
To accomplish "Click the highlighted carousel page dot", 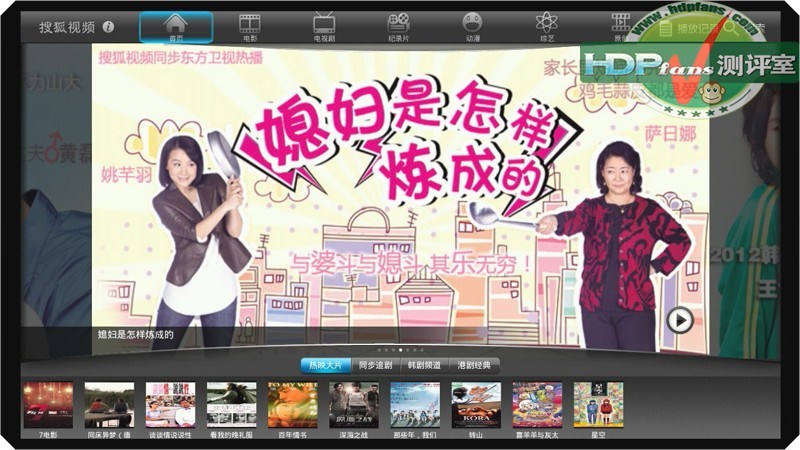I will coord(401,350).
